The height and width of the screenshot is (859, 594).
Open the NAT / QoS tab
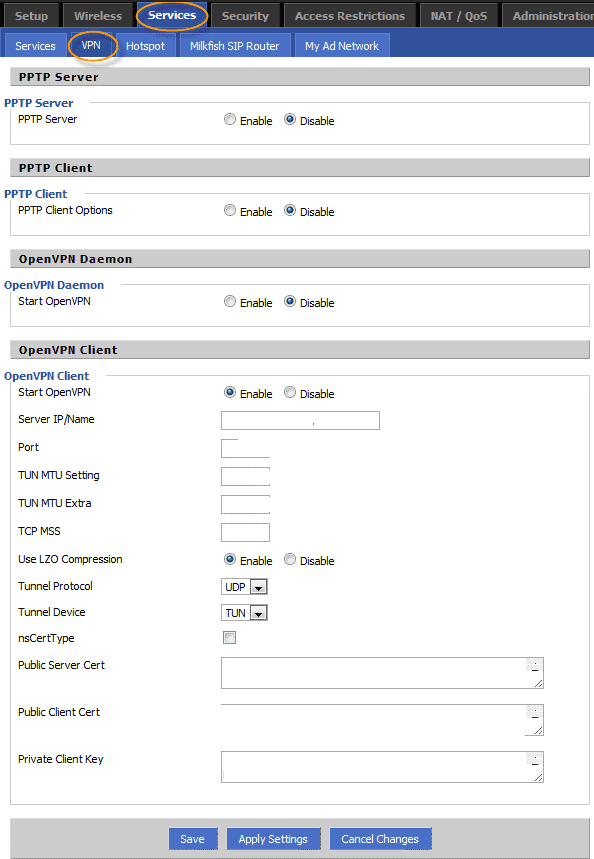tap(459, 16)
